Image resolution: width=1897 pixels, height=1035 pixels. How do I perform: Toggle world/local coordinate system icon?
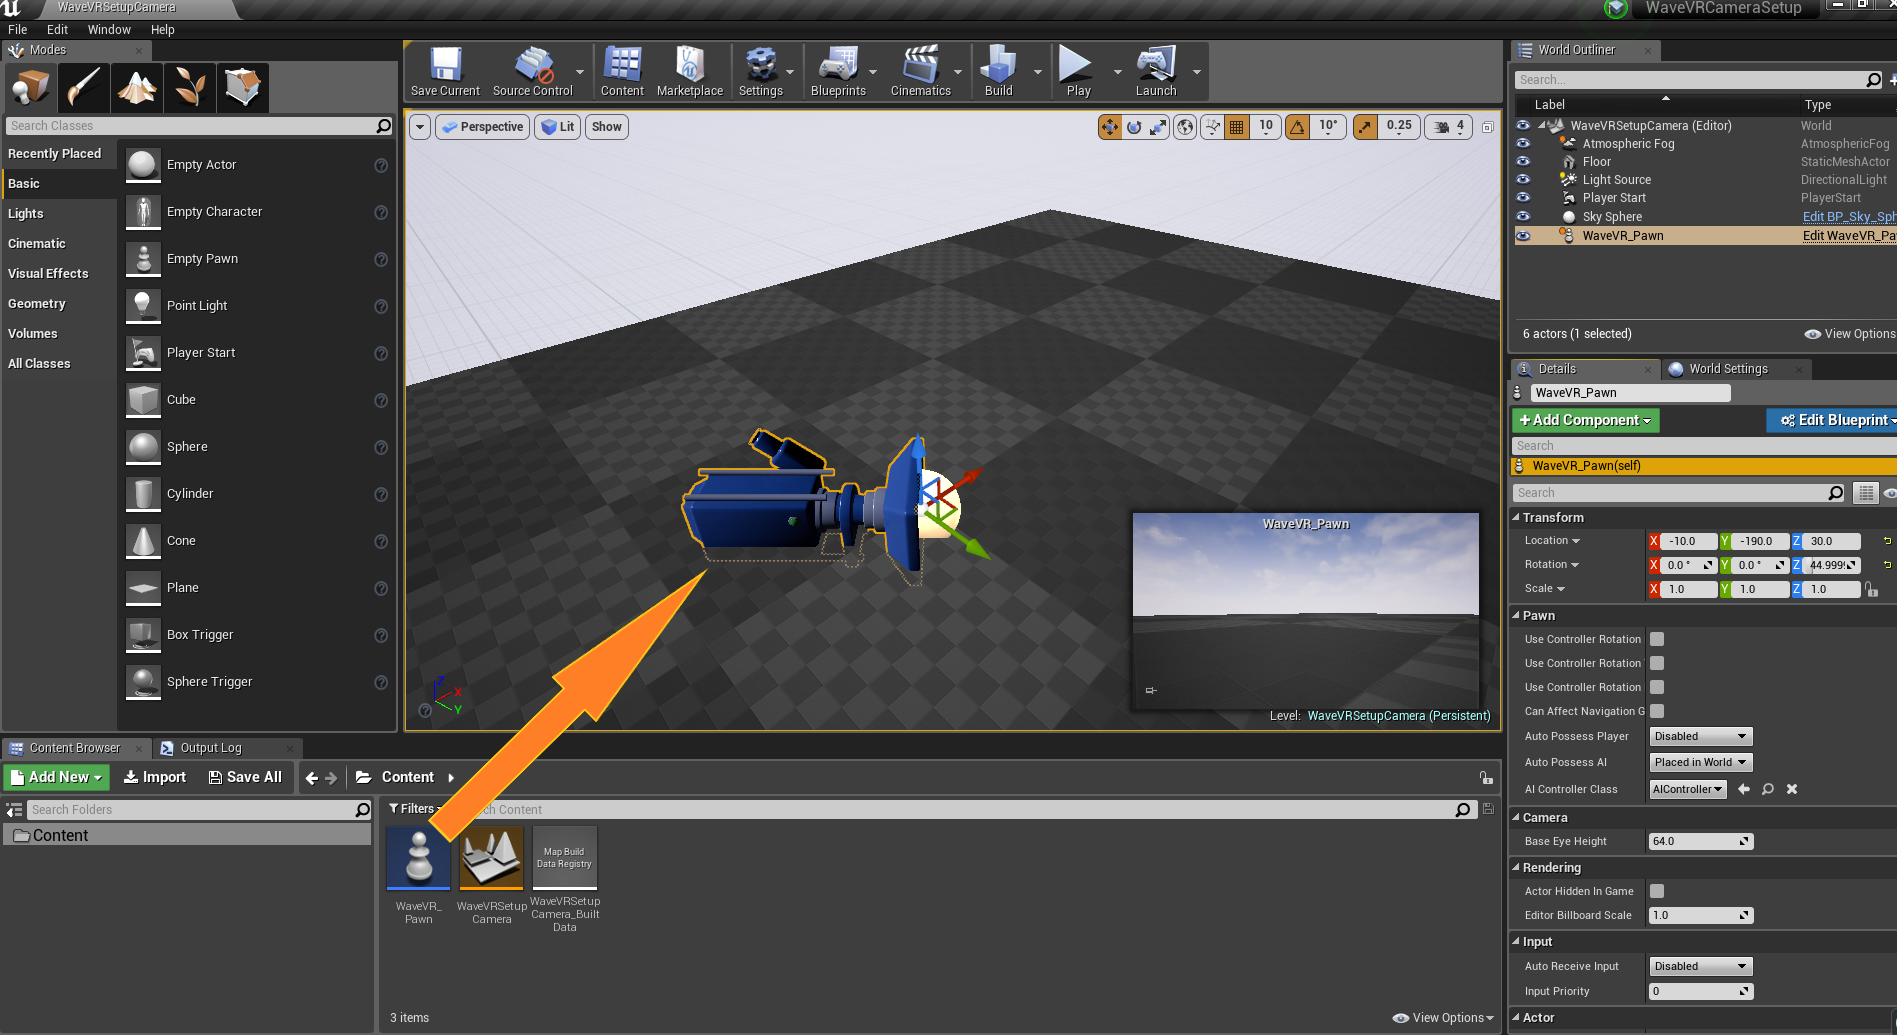[1185, 127]
